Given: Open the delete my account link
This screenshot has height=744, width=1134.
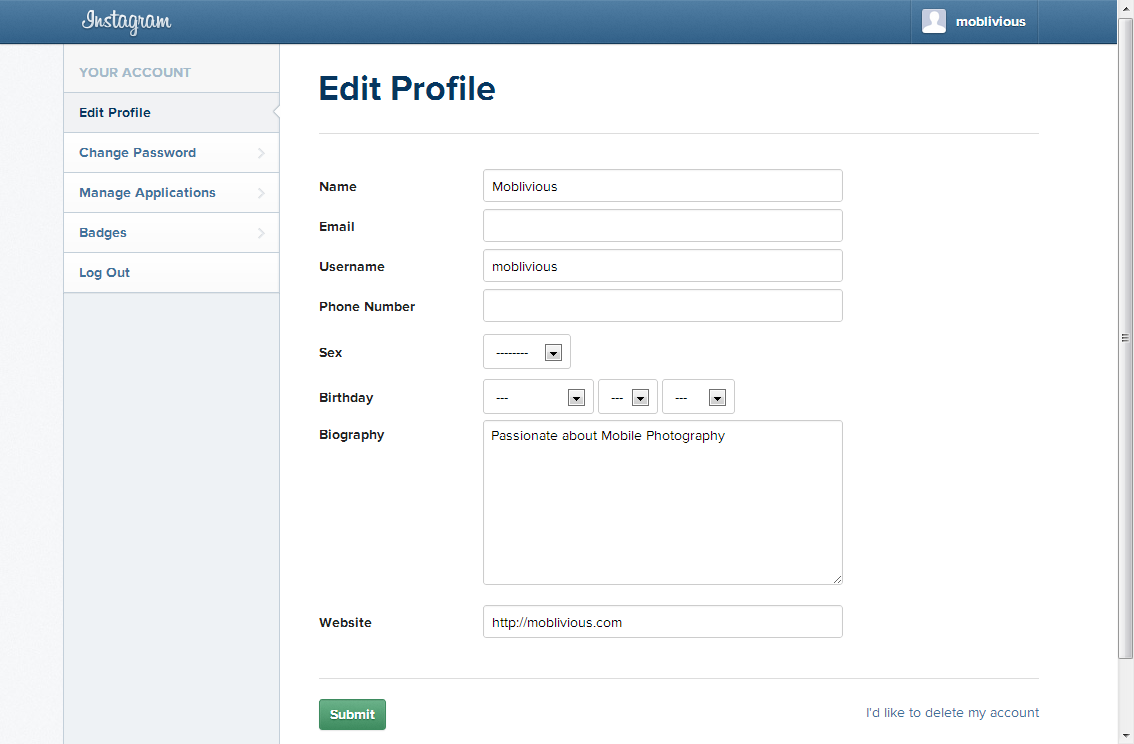Looking at the screenshot, I should [x=952, y=712].
